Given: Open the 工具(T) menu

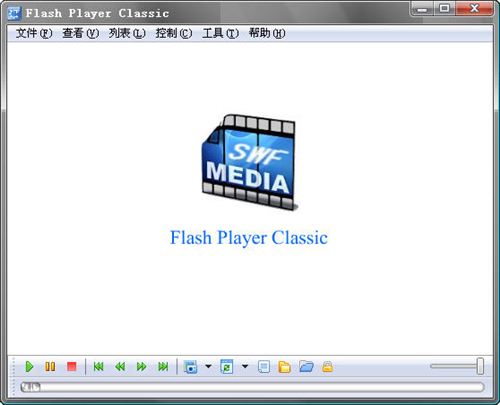Looking at the screenshot, I should [220, 33].
